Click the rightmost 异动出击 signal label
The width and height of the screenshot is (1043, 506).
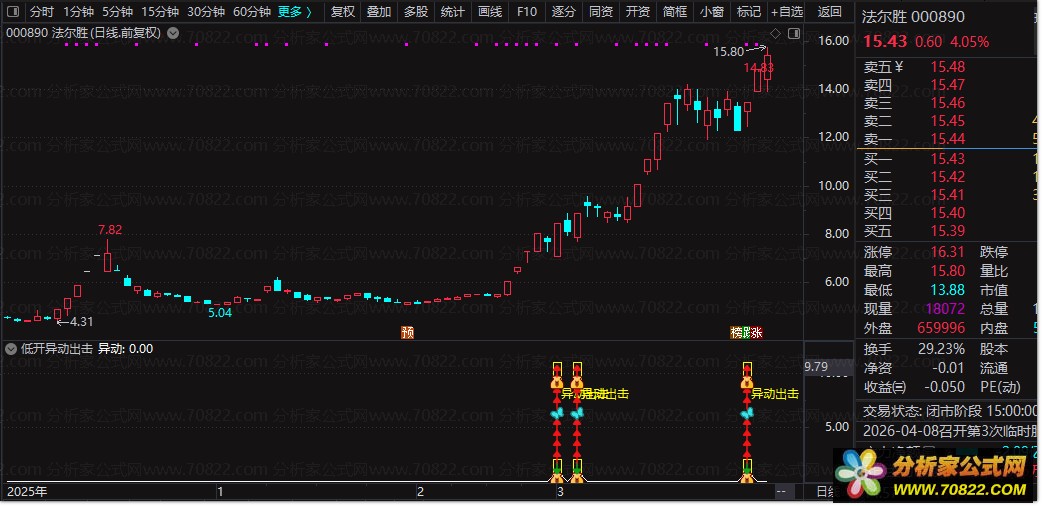tap(775, 394)
